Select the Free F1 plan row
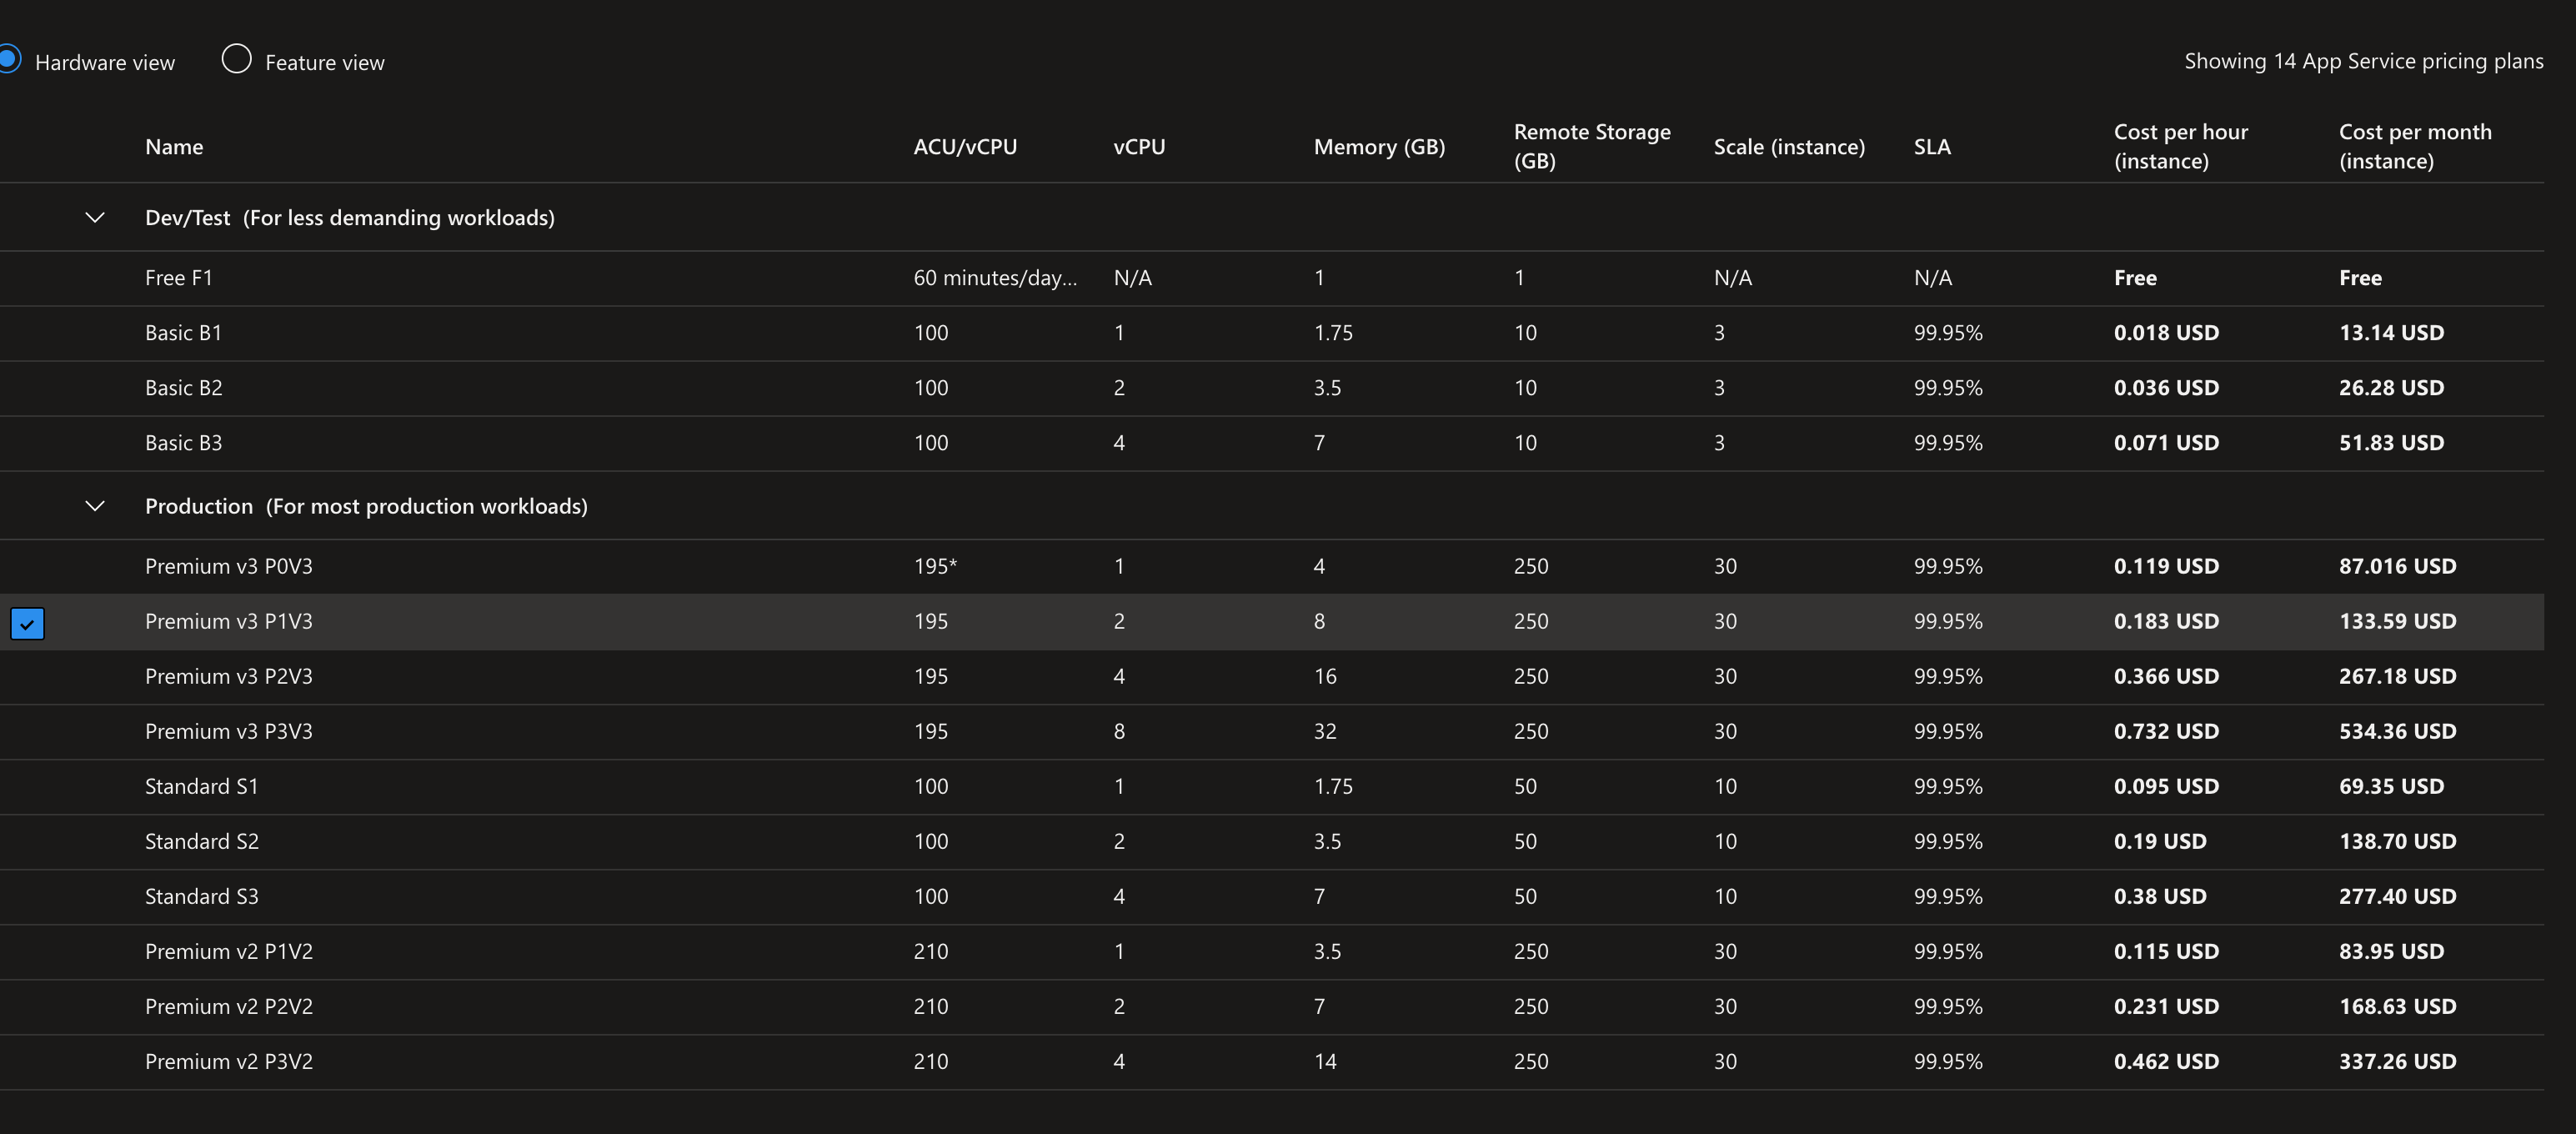This screenshot has height=1134, width=2576. click(179, 278)
